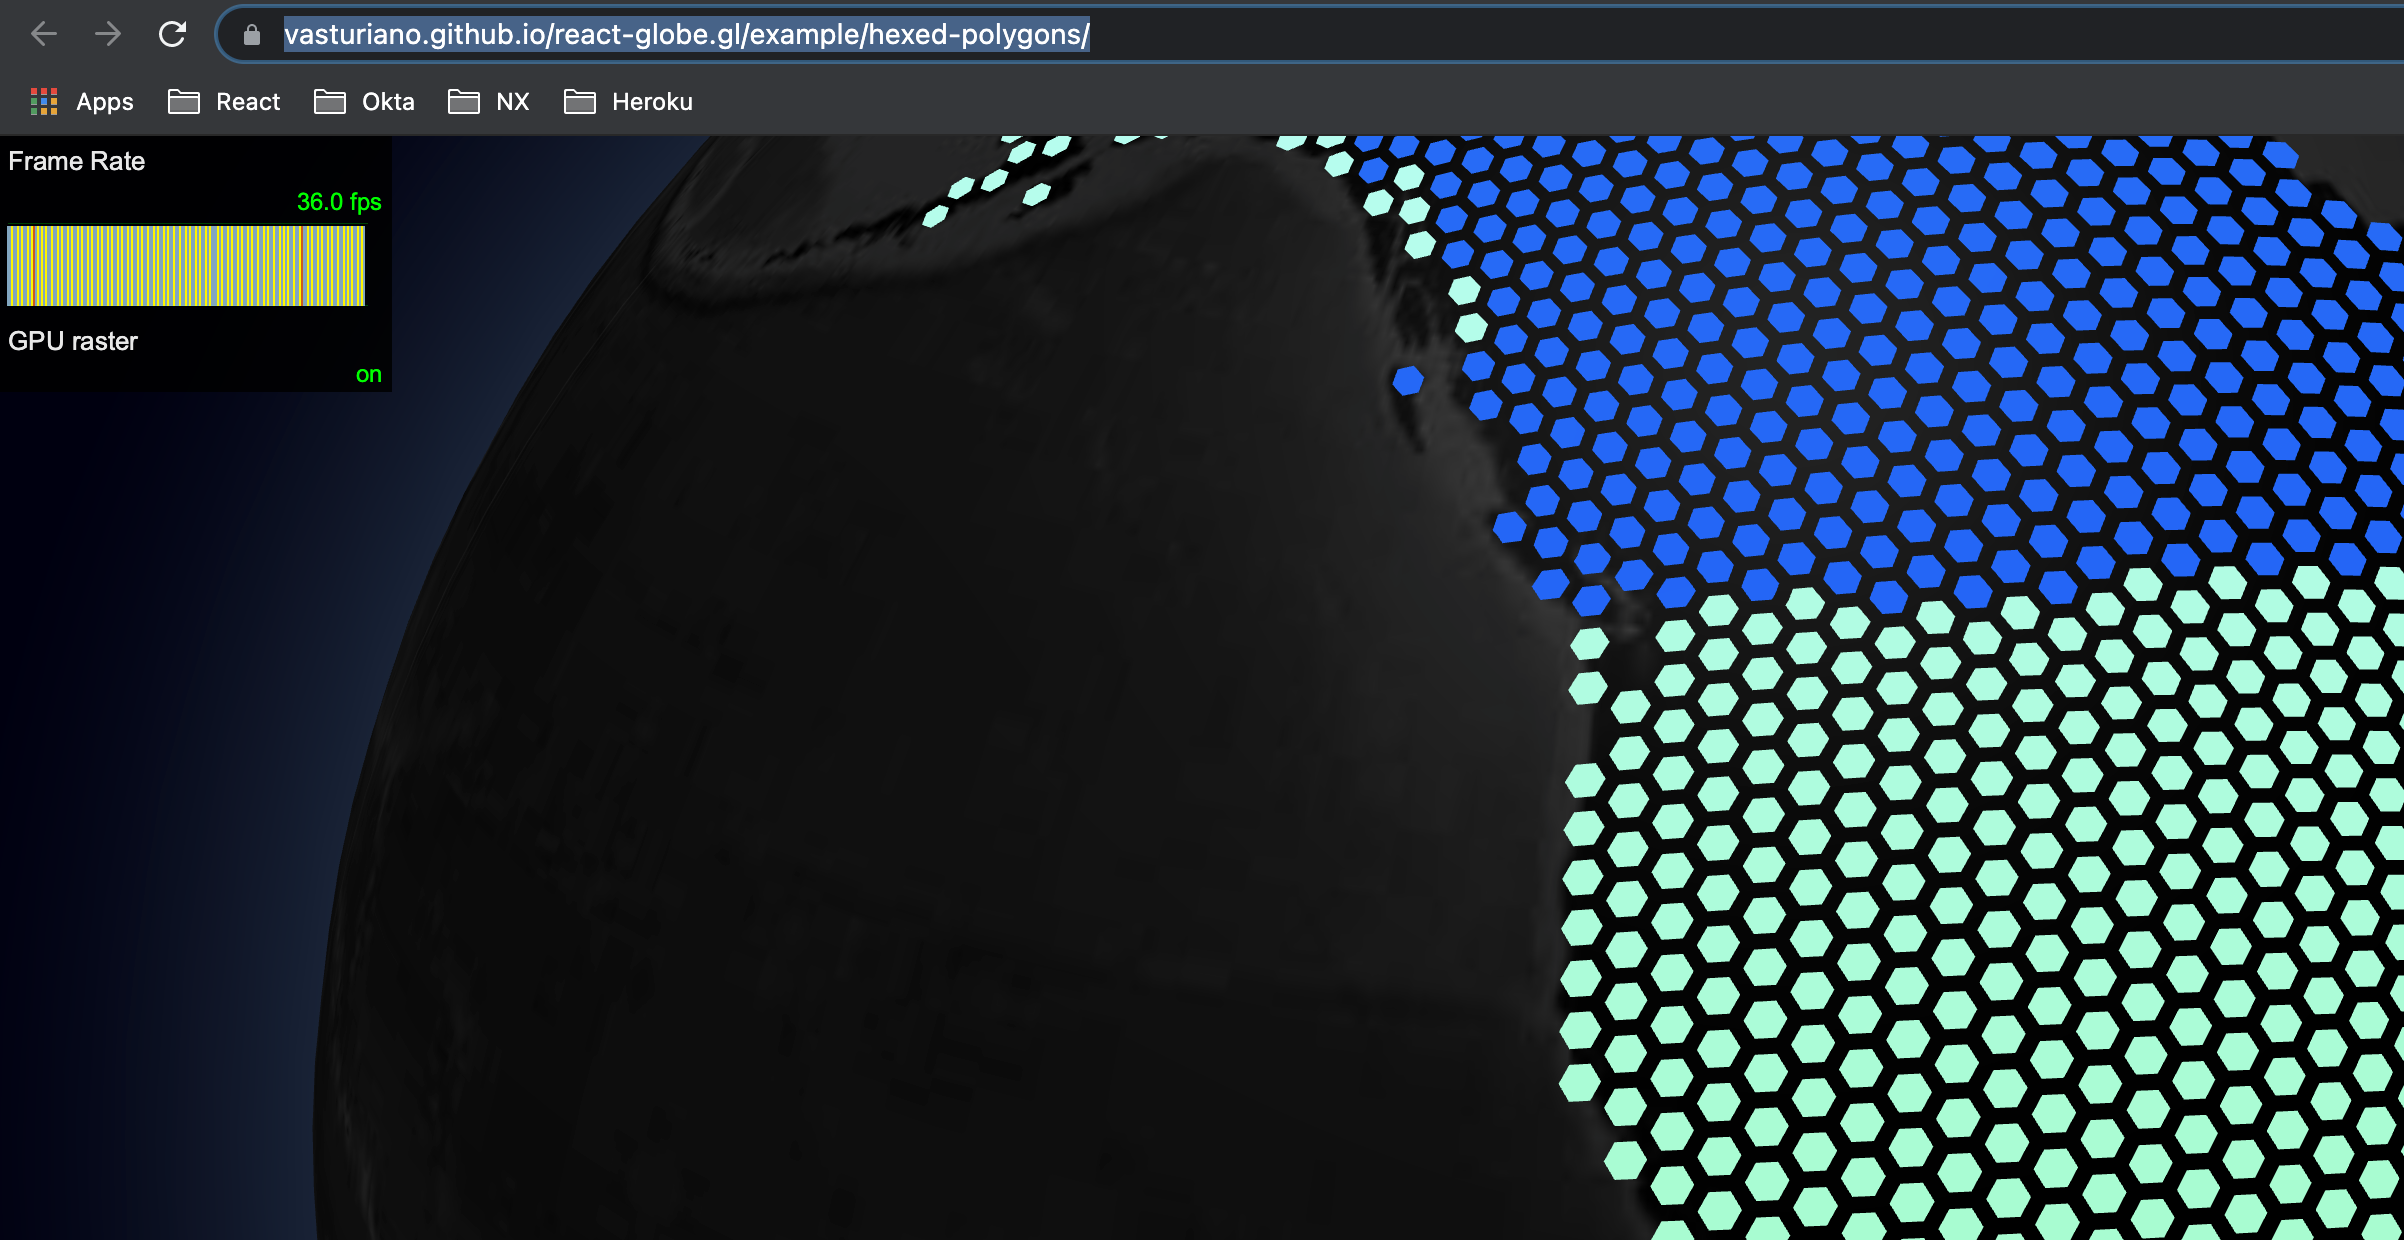Click the NX folder icon
The width and height of the screenshot is (2404, 1240).
click(463, 101)
